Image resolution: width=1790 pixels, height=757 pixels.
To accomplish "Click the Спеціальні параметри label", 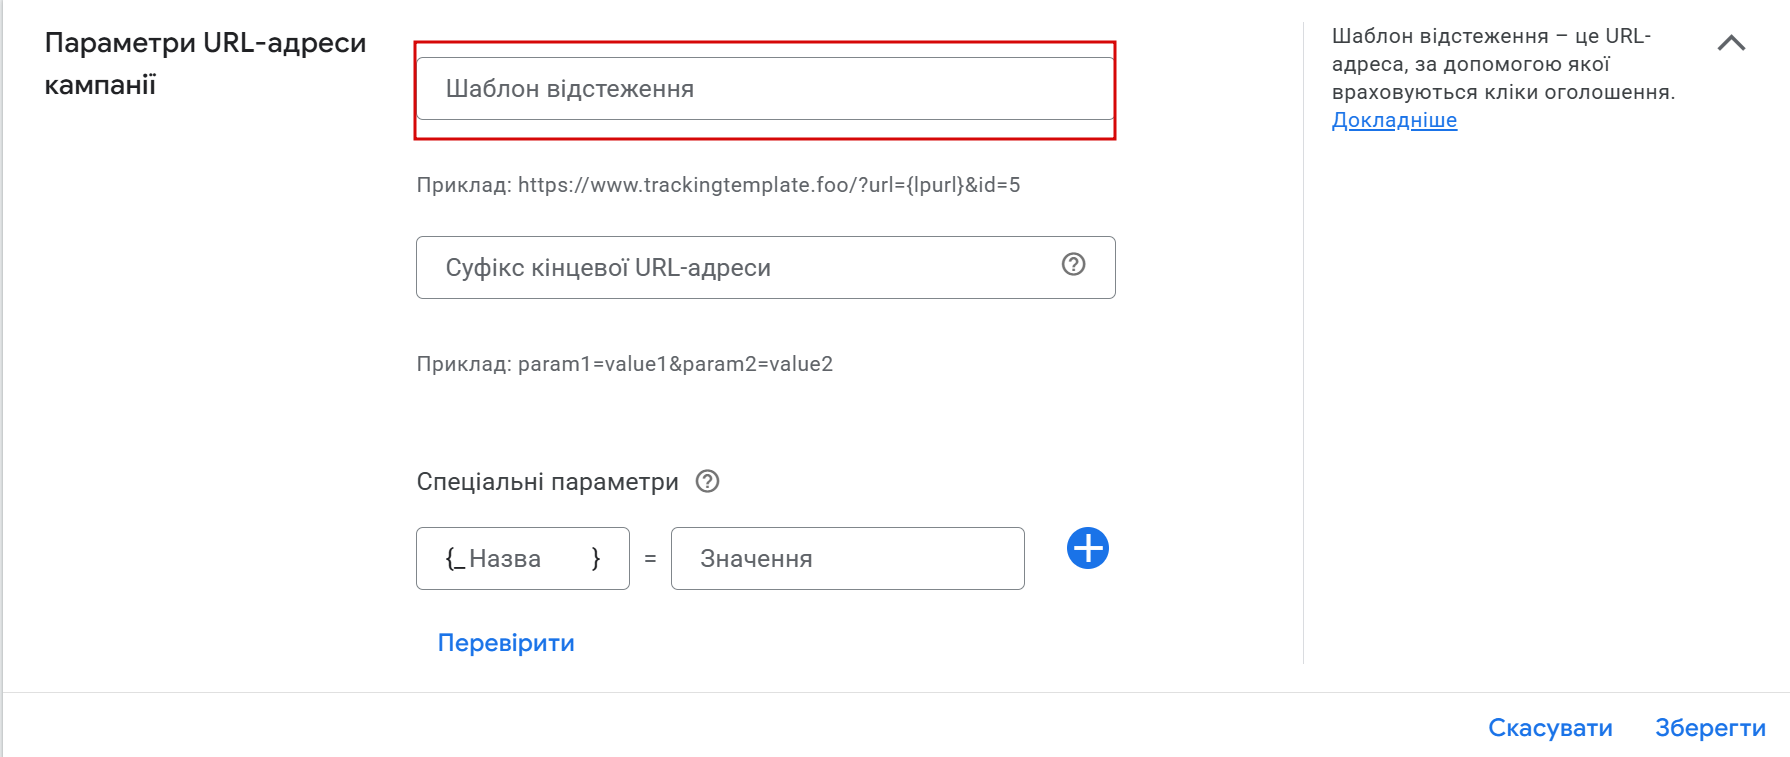I will (x=547, y=482).
